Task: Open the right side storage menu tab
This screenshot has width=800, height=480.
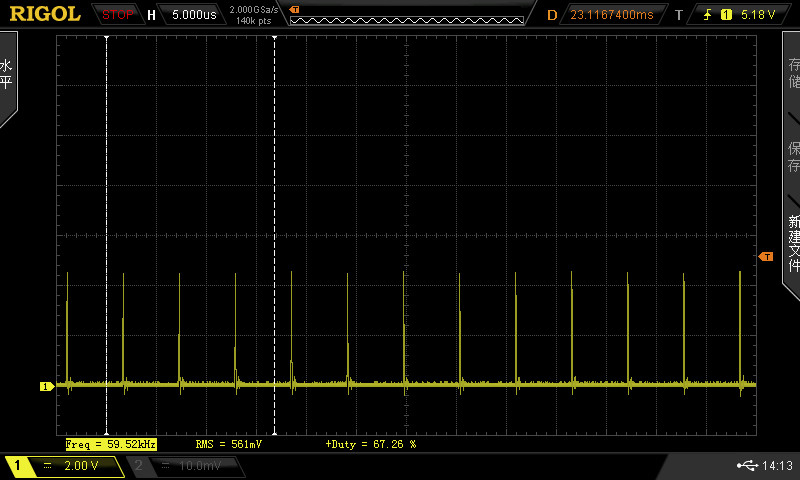Action: 793,73
